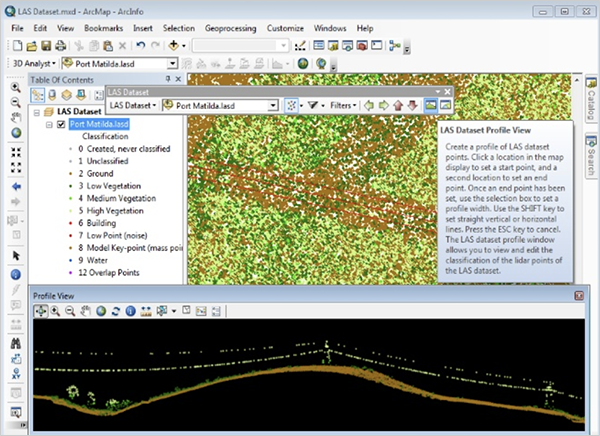
Task: Close the Table Of Contents panel
Action: (178, 79)
